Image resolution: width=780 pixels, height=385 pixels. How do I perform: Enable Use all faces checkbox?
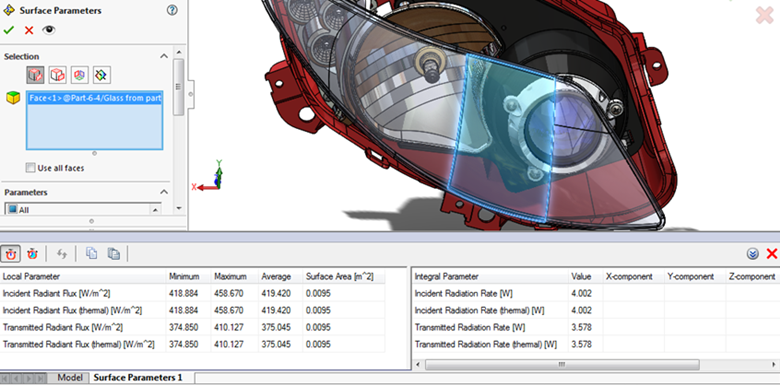click(31, 168)
